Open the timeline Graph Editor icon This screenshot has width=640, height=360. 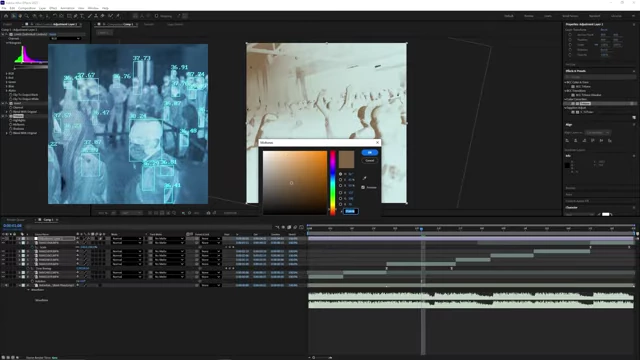pyautogui.click(x=302, y=227)
